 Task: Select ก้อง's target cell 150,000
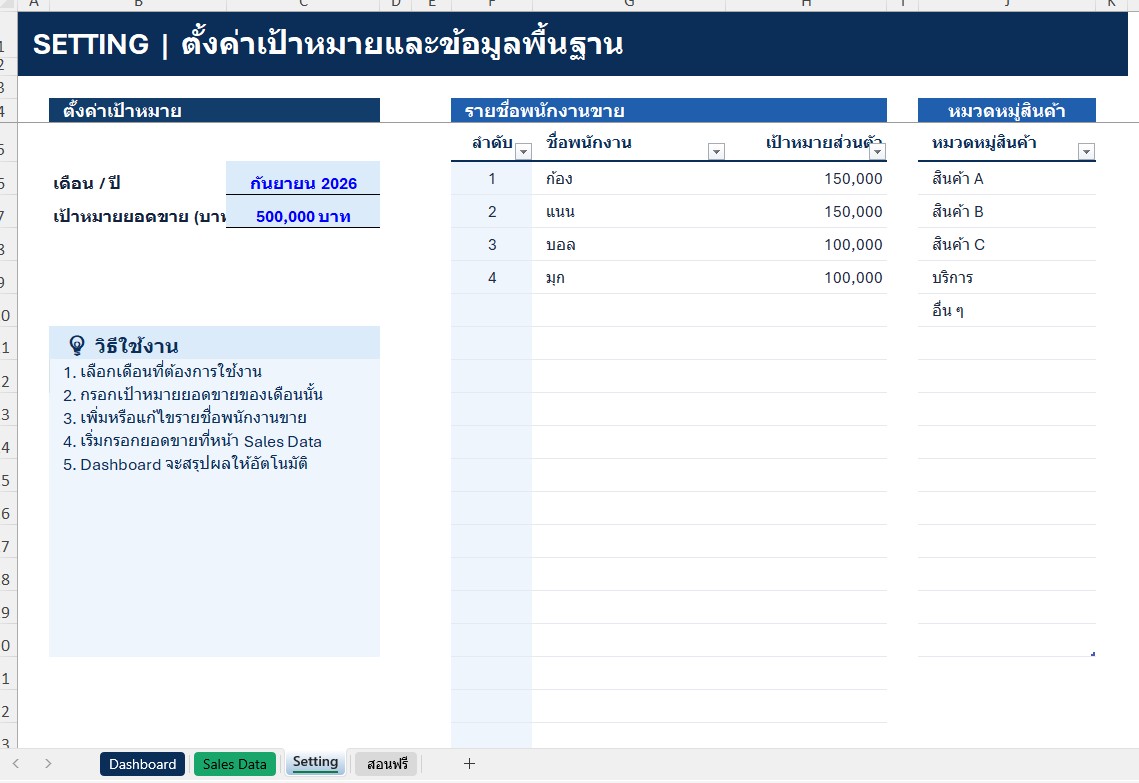806,179
